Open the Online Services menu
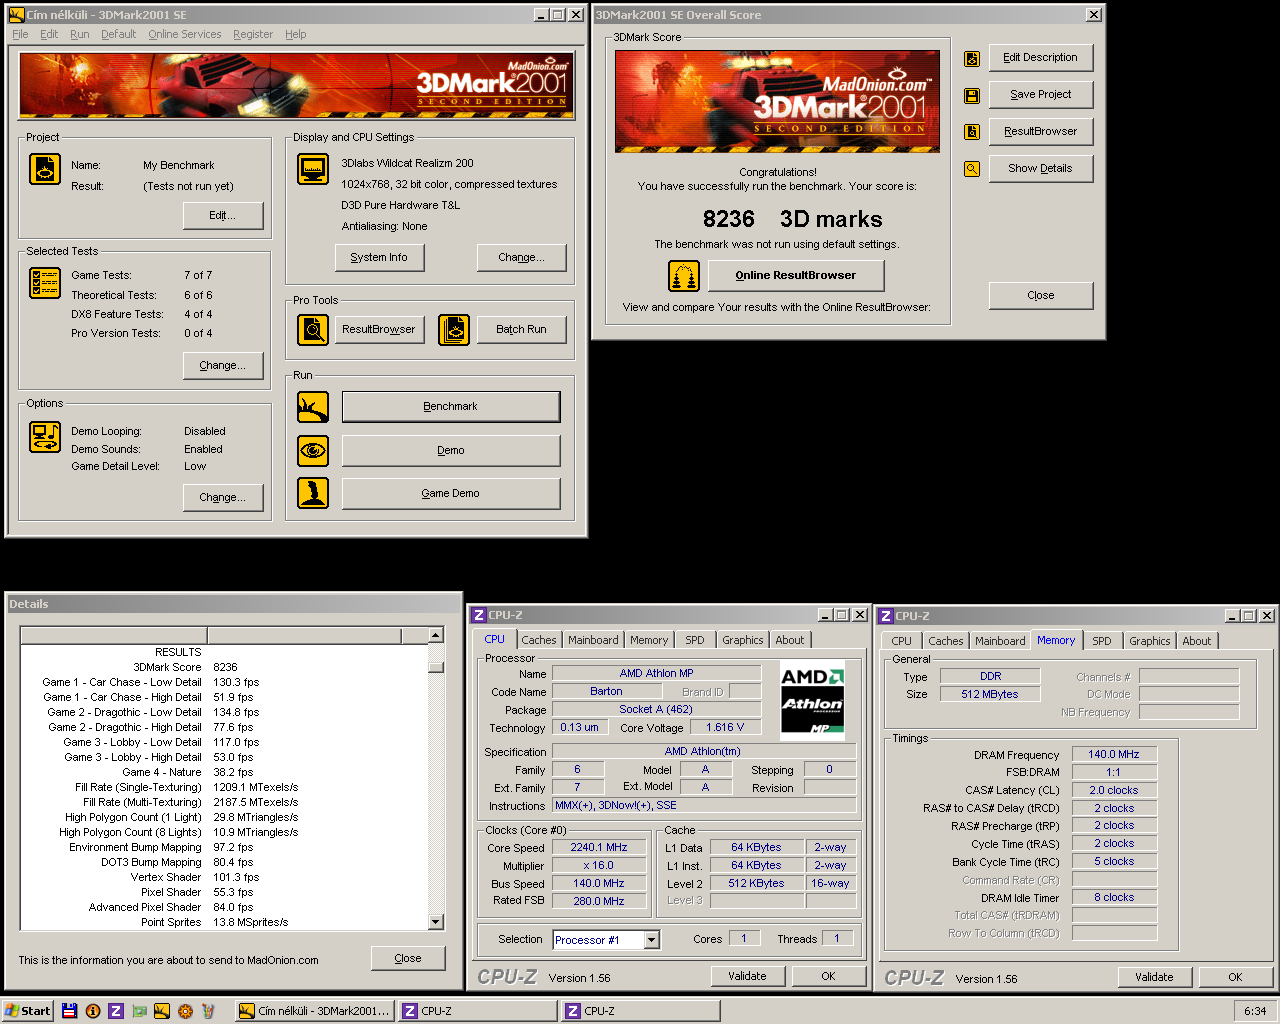The width and height of the screenshot is (1280, 1024). 185,34
